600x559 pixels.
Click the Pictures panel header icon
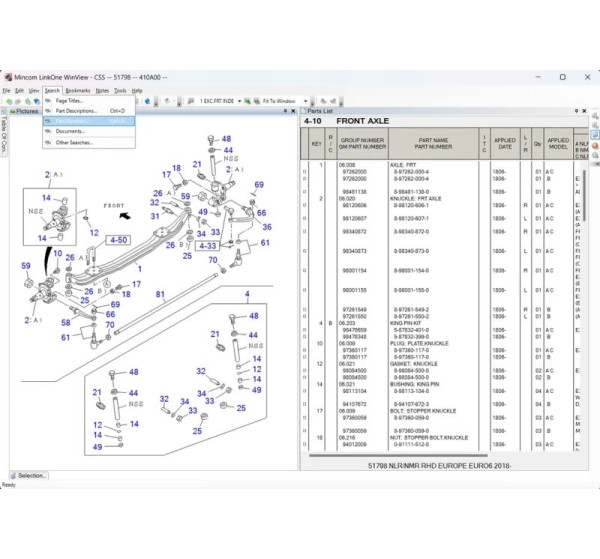(x=12, y=111)
